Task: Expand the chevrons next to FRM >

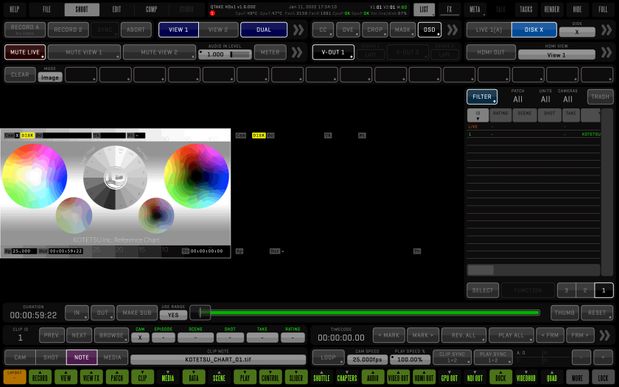Action: (604, 335)
